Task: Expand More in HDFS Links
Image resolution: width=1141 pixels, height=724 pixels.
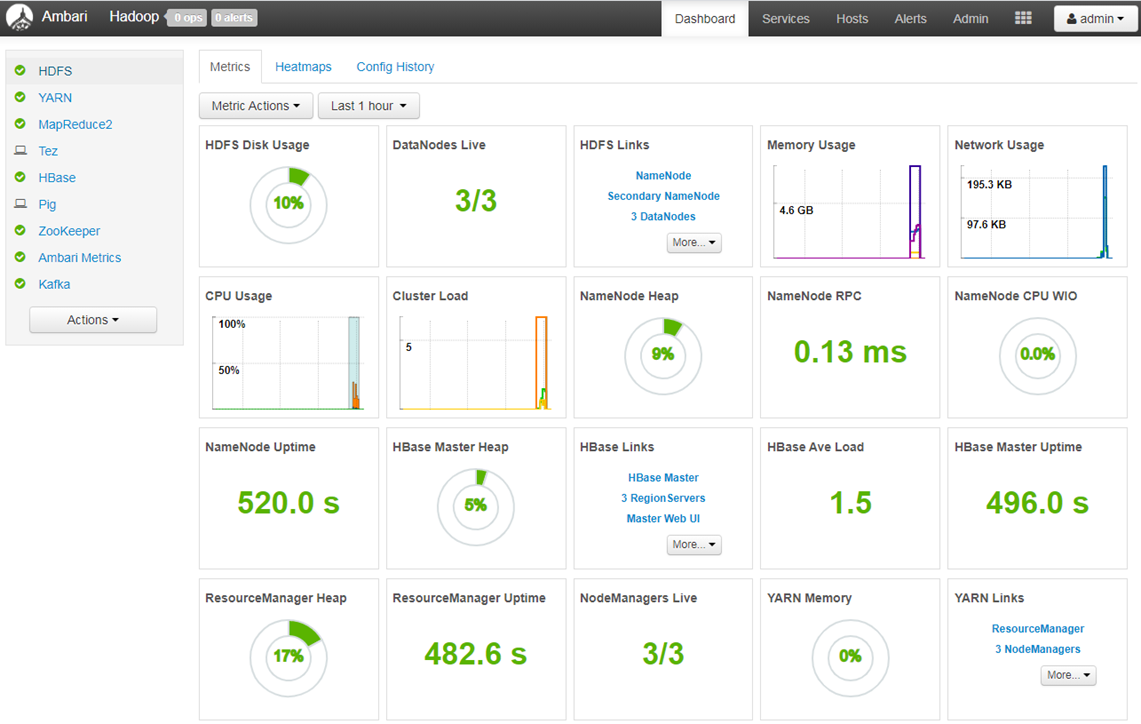Action: pyautogui.click(x=694, y=242)
